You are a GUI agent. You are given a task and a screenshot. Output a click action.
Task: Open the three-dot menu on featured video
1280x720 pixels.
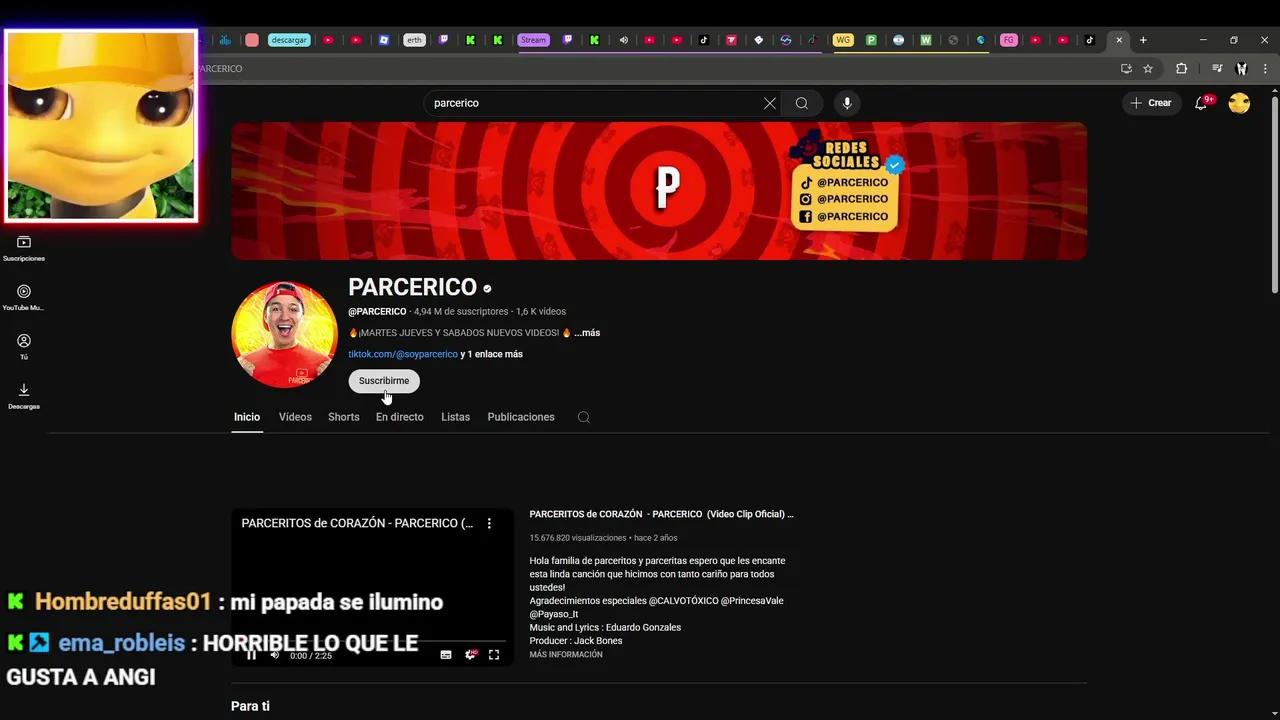489,523
